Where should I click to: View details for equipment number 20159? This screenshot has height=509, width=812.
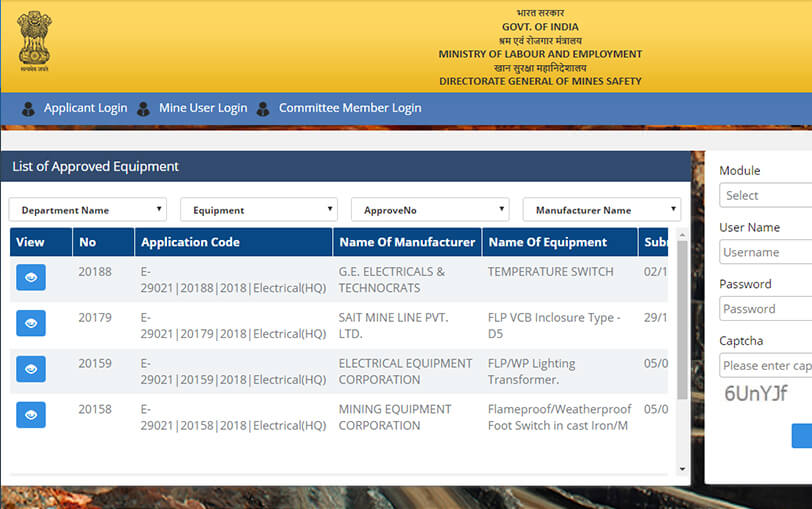click(x=31, y=369)
